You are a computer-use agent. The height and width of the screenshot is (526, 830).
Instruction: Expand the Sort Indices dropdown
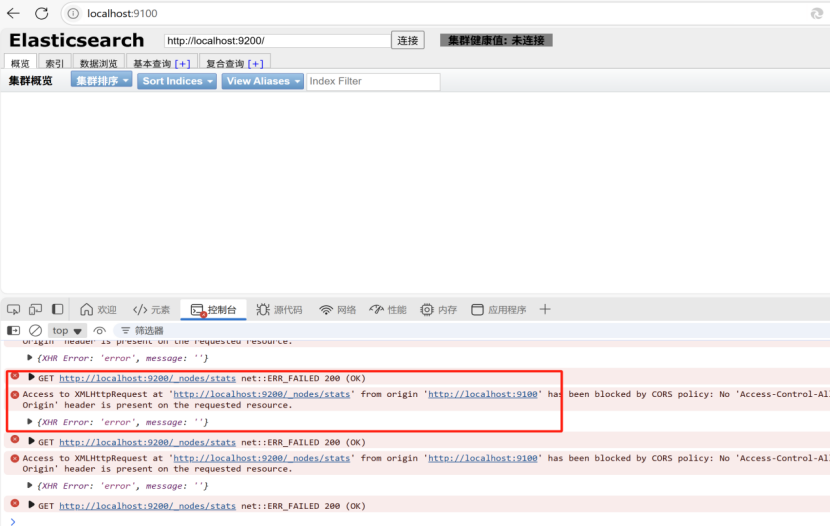coord(177,81)
